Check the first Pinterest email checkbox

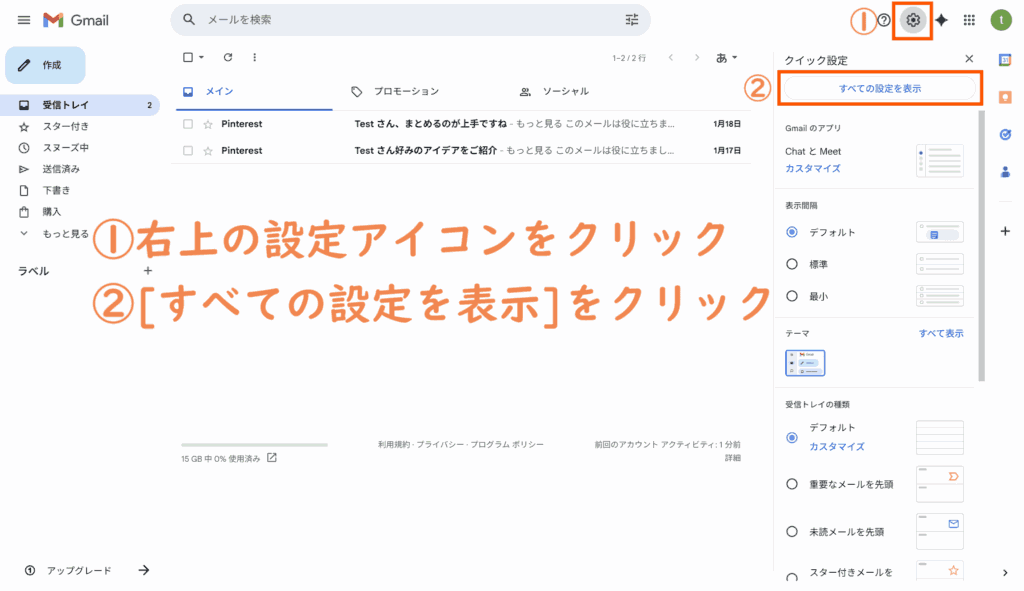(x=188, y=125)
